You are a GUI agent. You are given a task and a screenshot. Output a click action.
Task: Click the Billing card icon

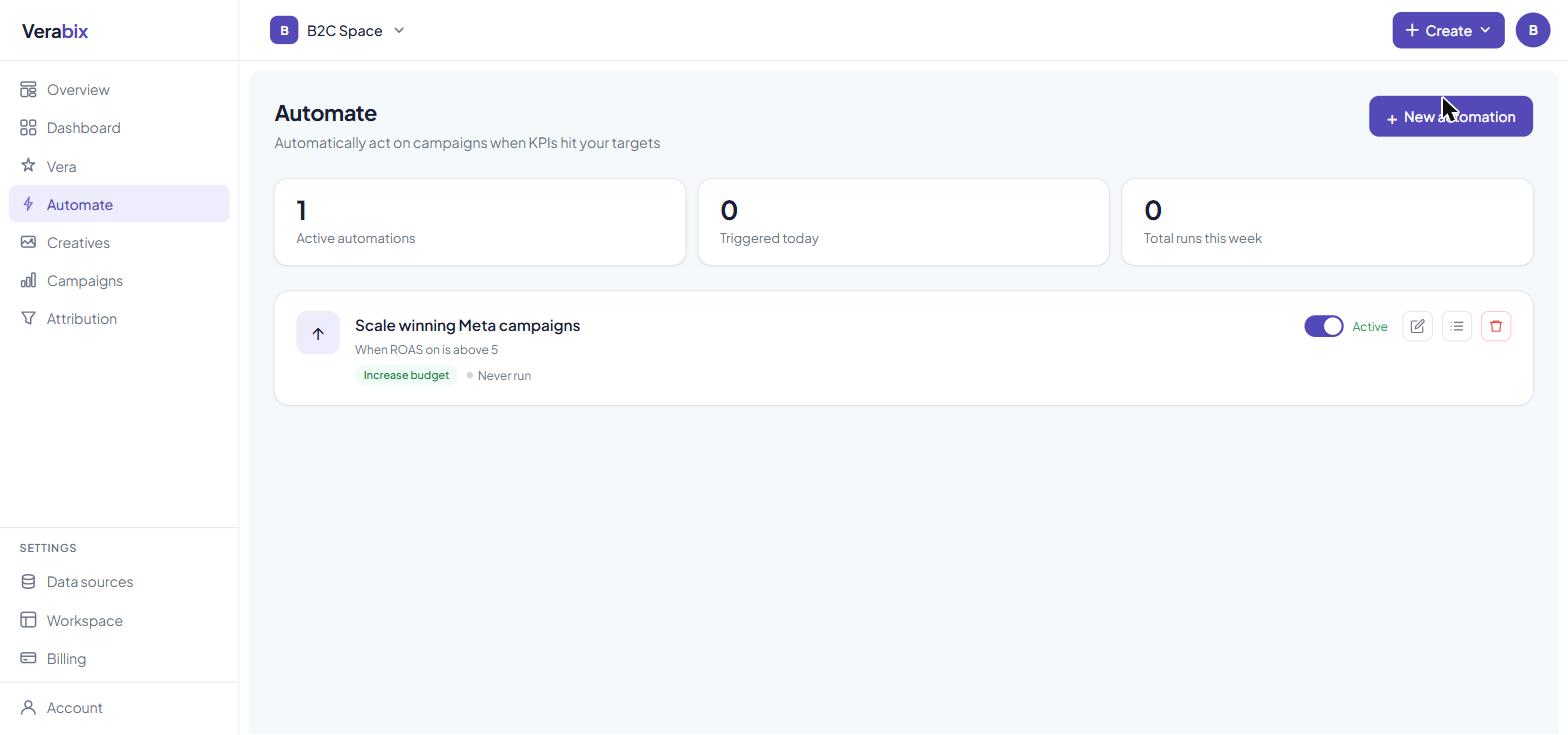28,658
